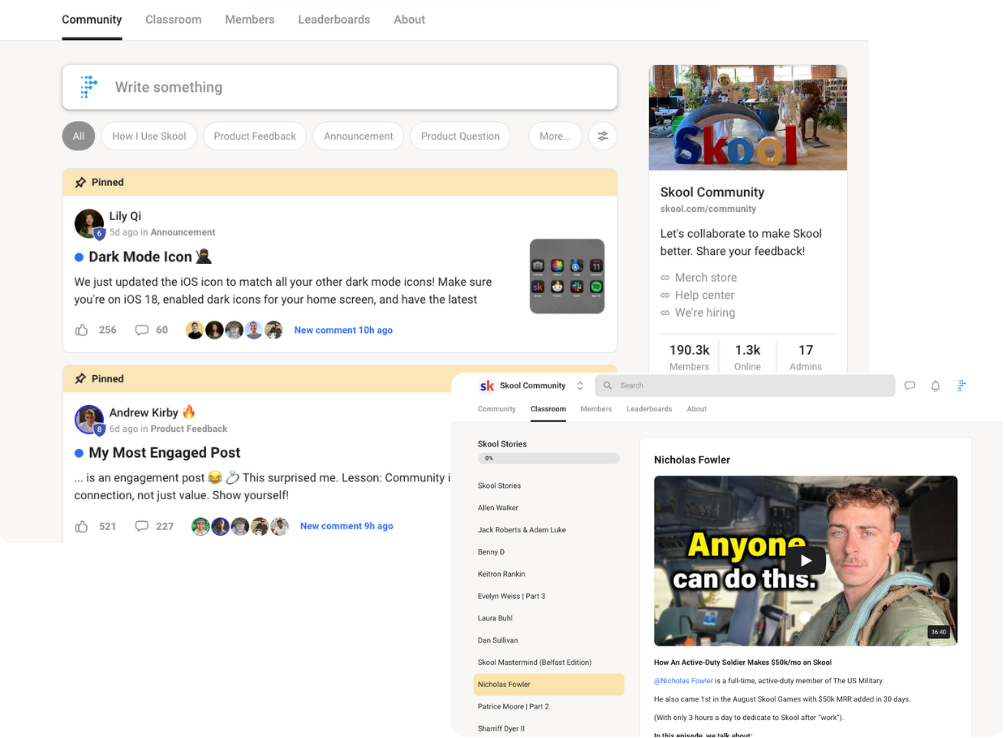Open the About tab in main window
This screenshot has width=1004, height=738.
pos(409,20)
